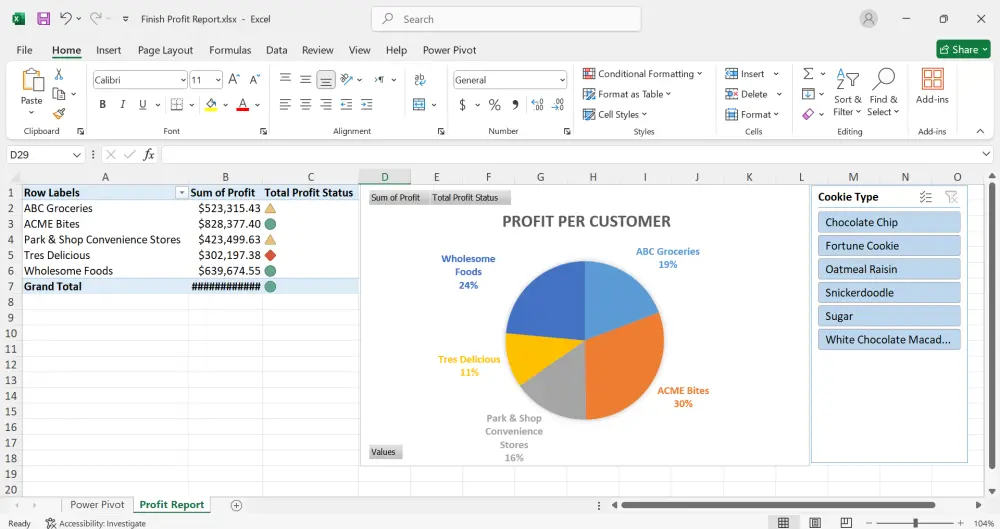Click the Undo arrow icon
The width and height of the screenshot is (1000, 529).
point(66,19)
